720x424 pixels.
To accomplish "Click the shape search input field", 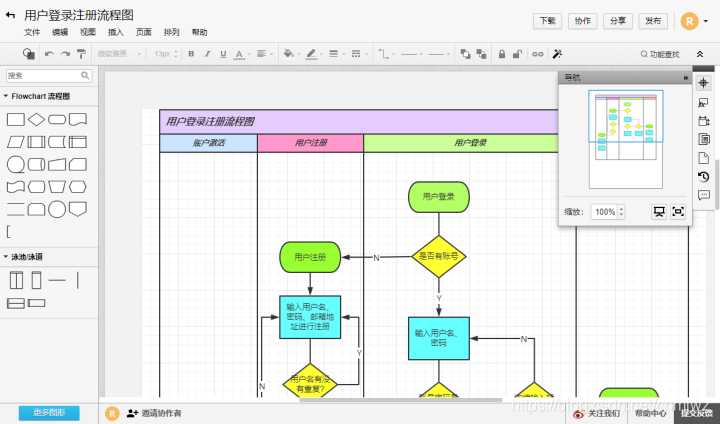I will click(x=49, y=75).
